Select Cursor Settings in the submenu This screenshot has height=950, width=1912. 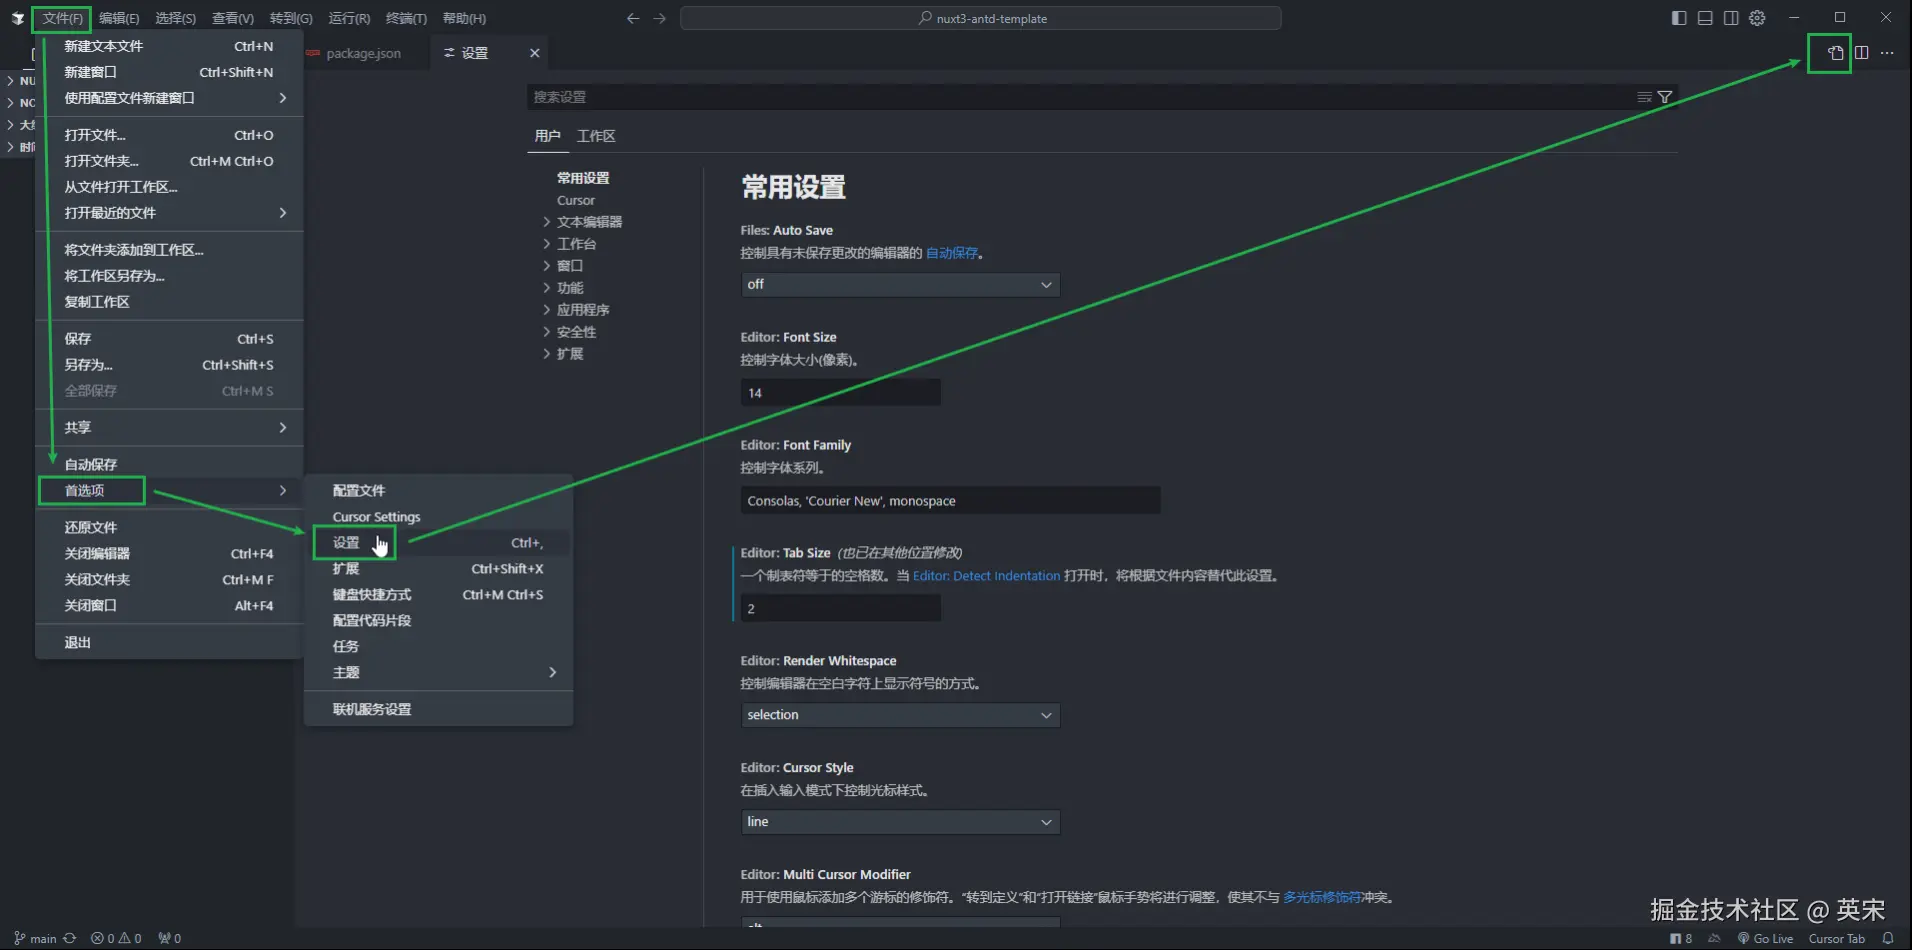[439, 516]
